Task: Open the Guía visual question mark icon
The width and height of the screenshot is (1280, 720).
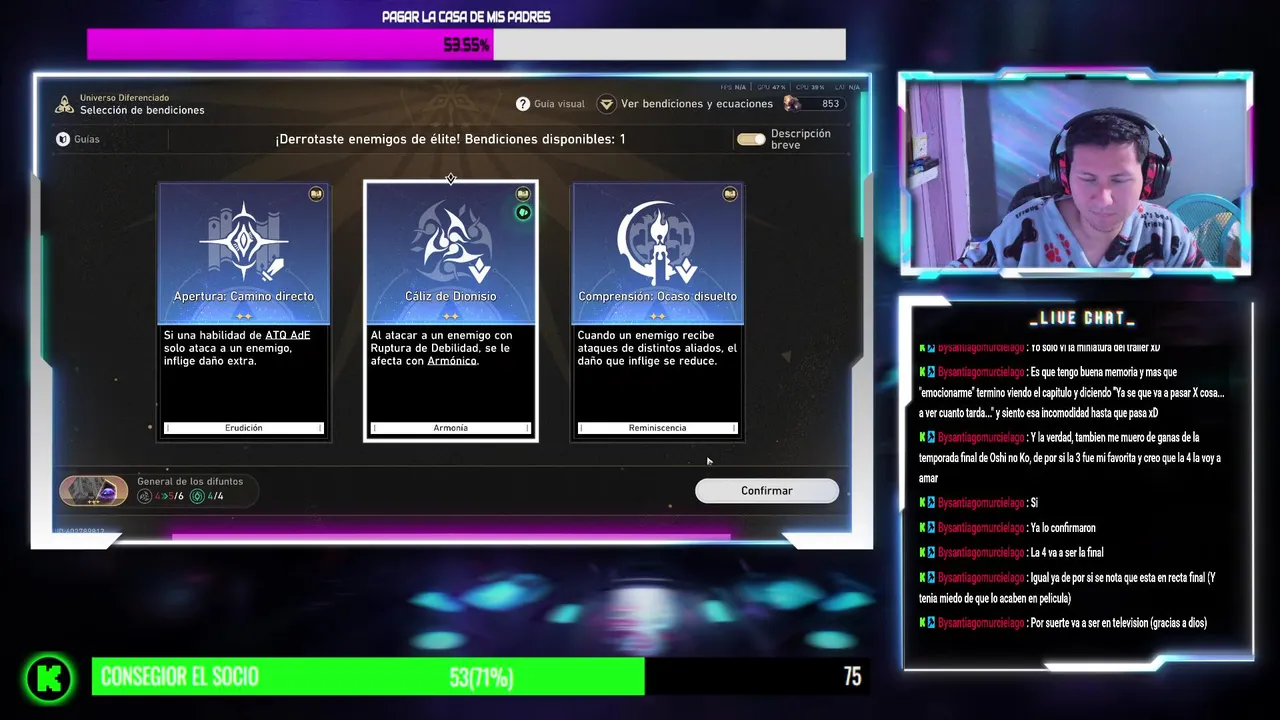Action: [522, 104]
